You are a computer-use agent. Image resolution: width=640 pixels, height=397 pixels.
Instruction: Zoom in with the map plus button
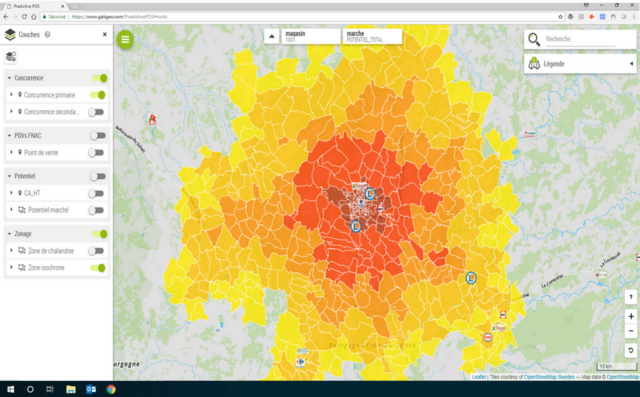[x=631, y=316]
